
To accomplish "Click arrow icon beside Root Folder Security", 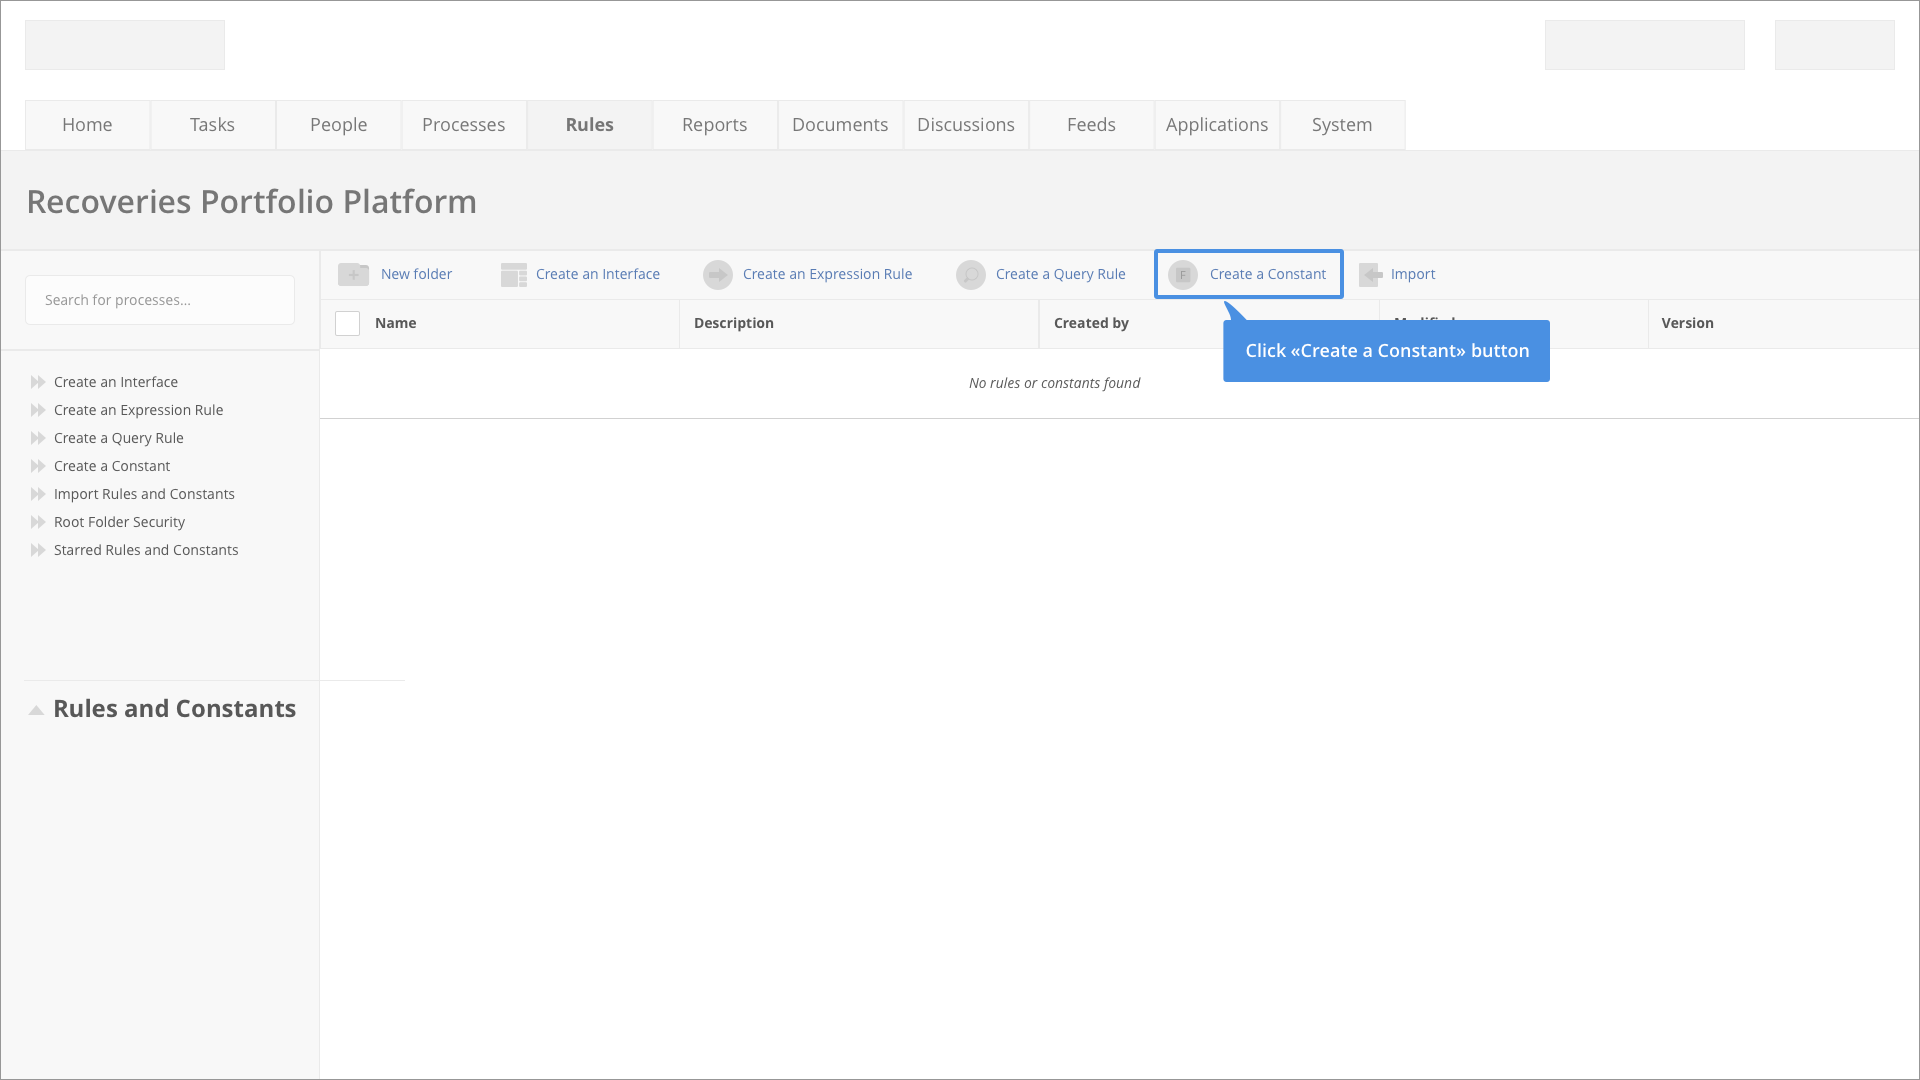I will point(38,522).
